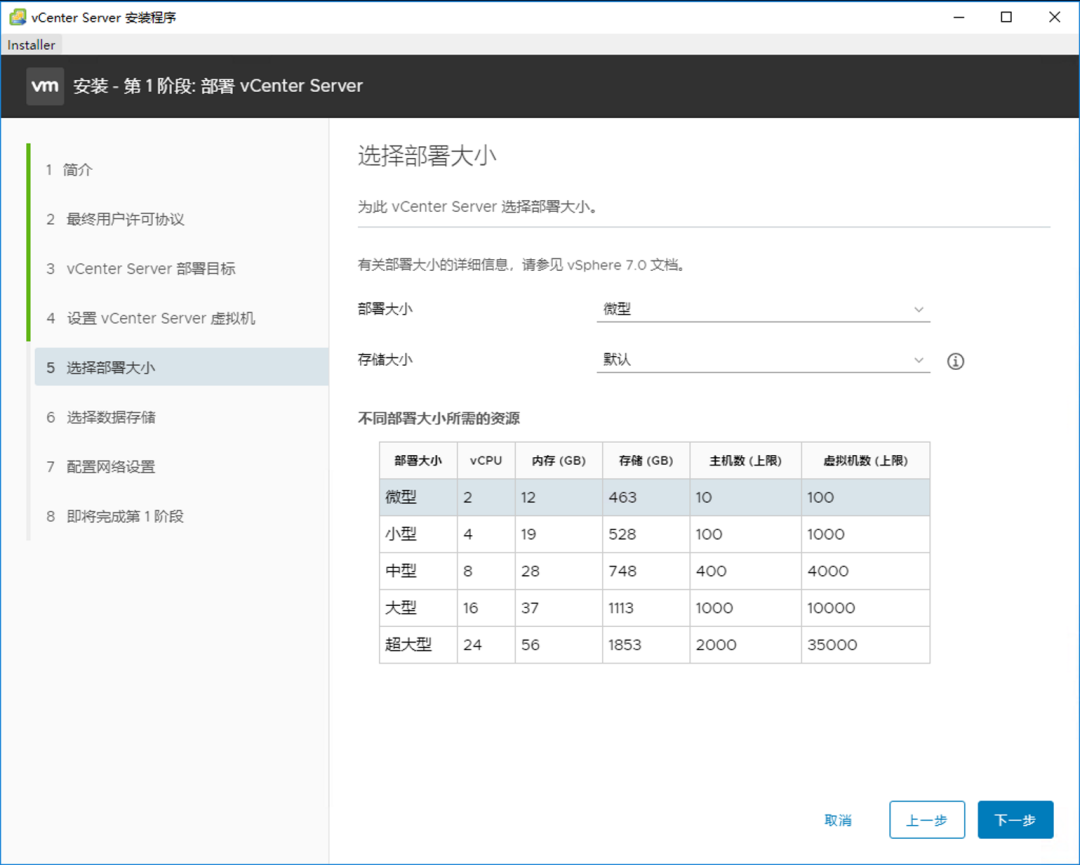1080x865 pixels.
Task: Select the 中型 row in the table
Action: coord(654,571)
